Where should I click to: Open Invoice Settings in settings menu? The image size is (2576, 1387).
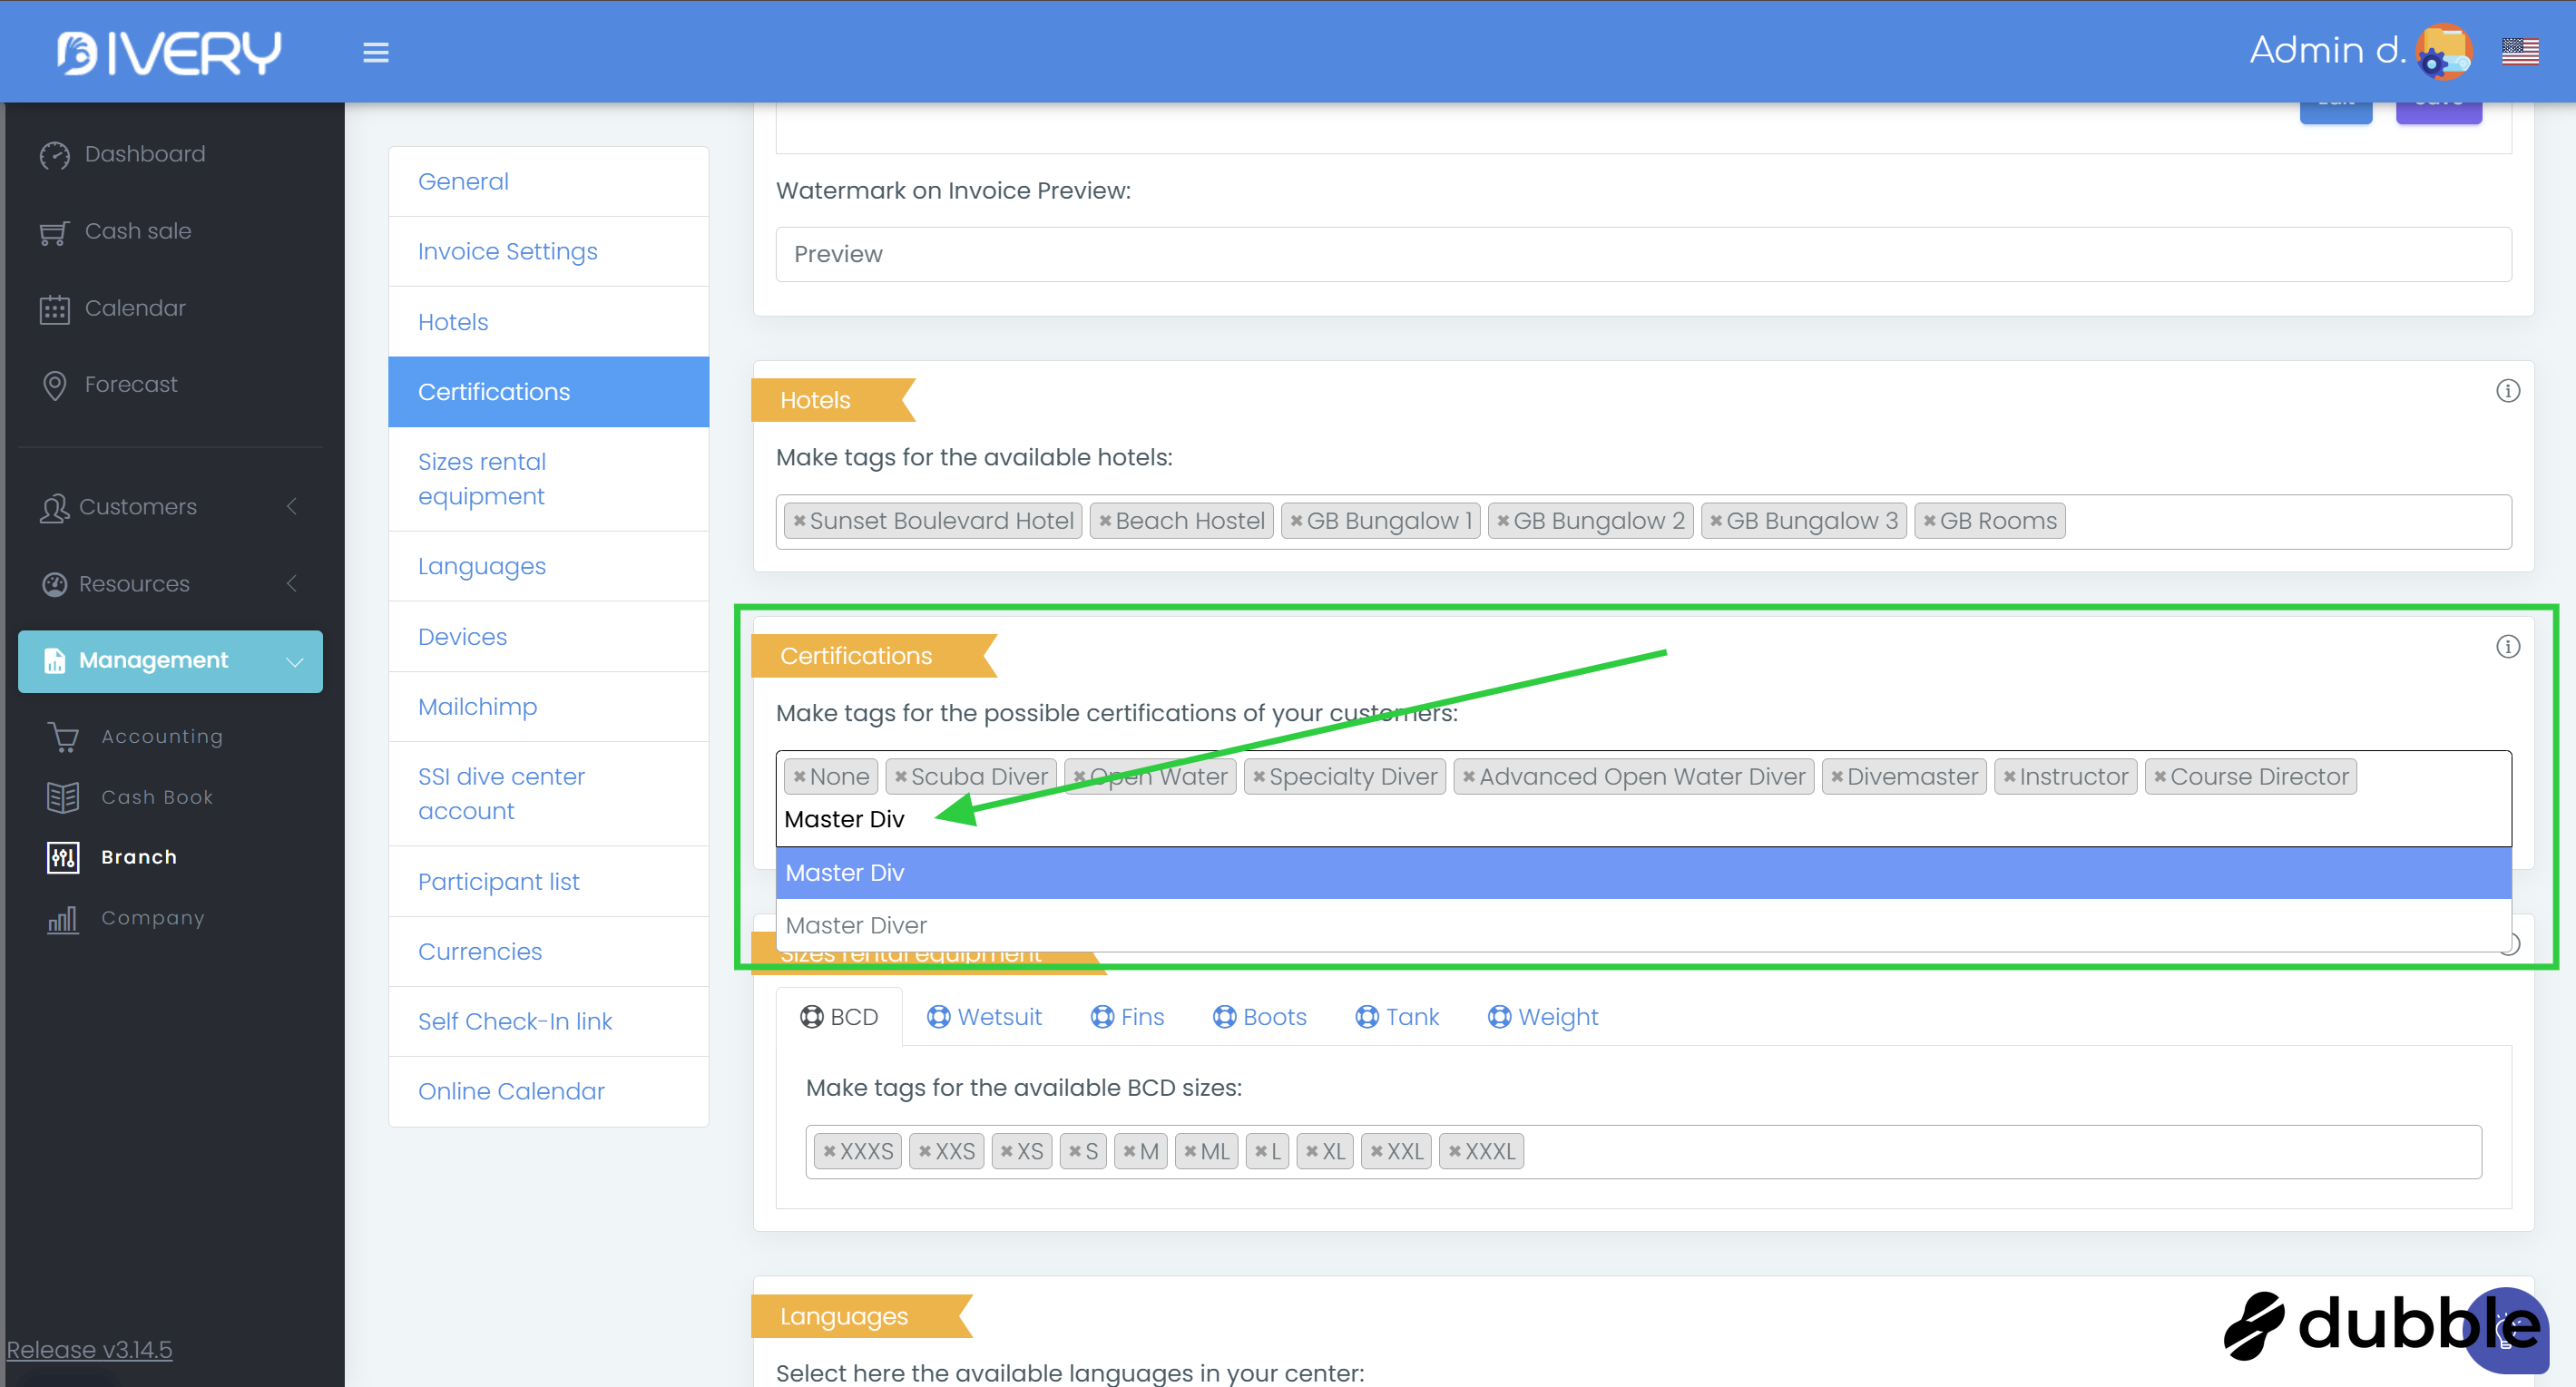507,252
